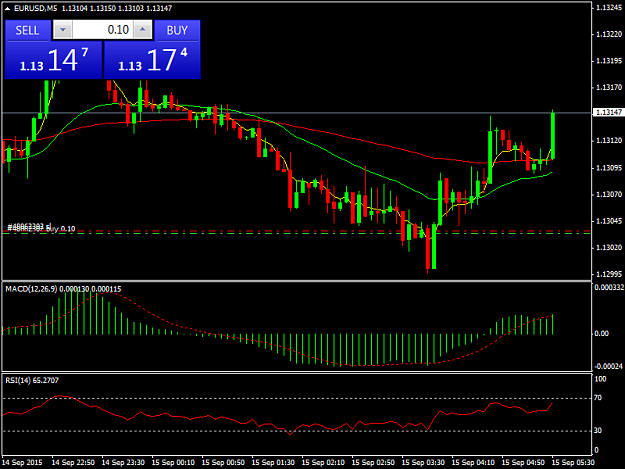Viewport: 625px width, 469px height.
Task: Click the sell price 1.13 14 7 panel
Action: (53, 60)
